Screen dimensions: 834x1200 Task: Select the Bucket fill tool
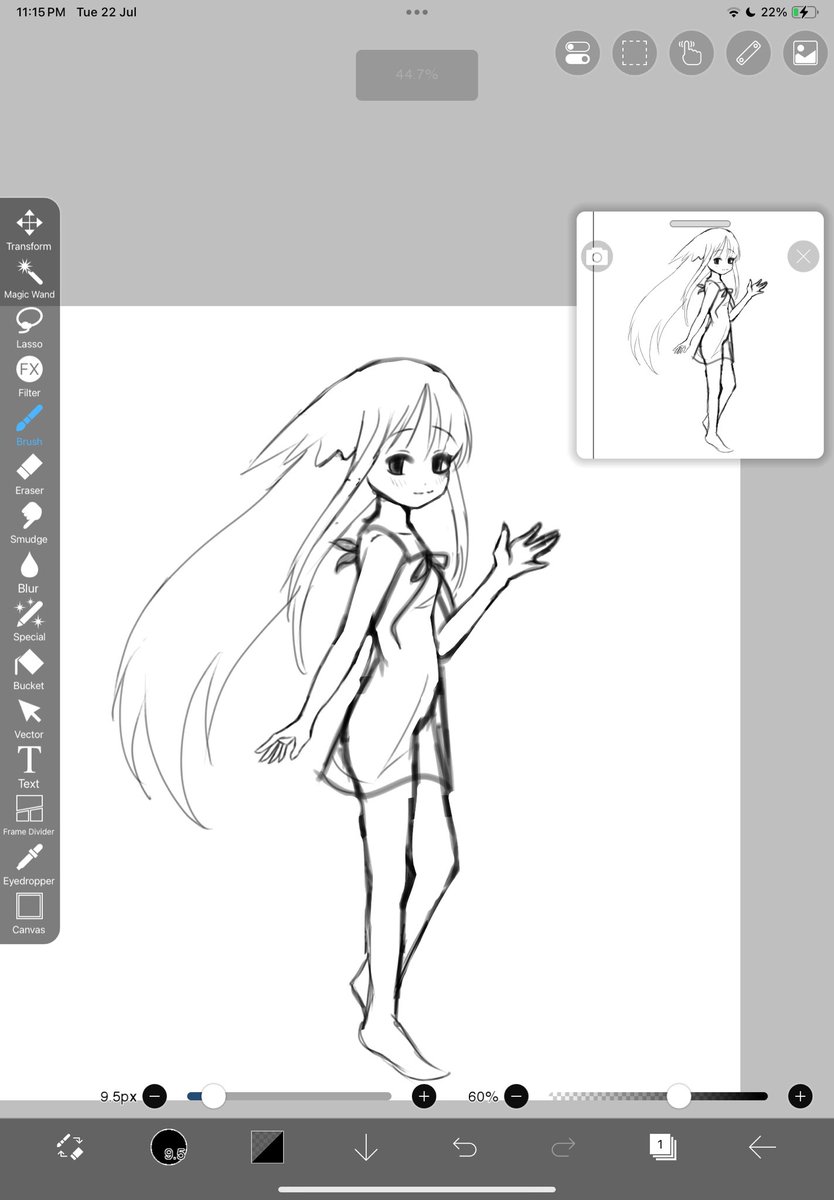click(x=29, y=670)
